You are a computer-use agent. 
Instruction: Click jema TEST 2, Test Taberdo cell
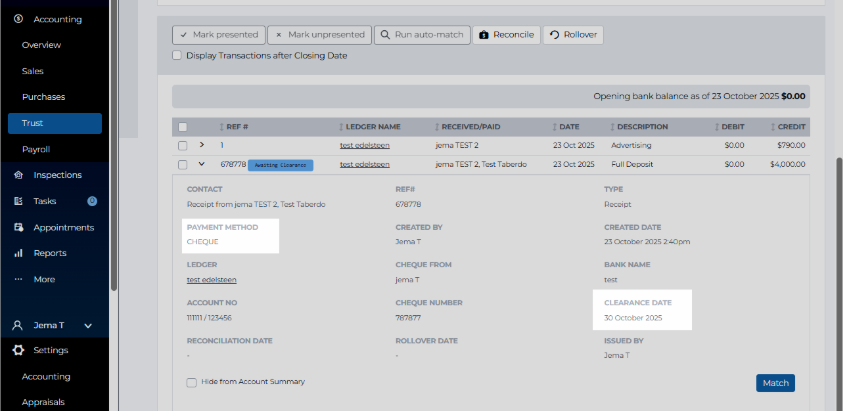481,165
